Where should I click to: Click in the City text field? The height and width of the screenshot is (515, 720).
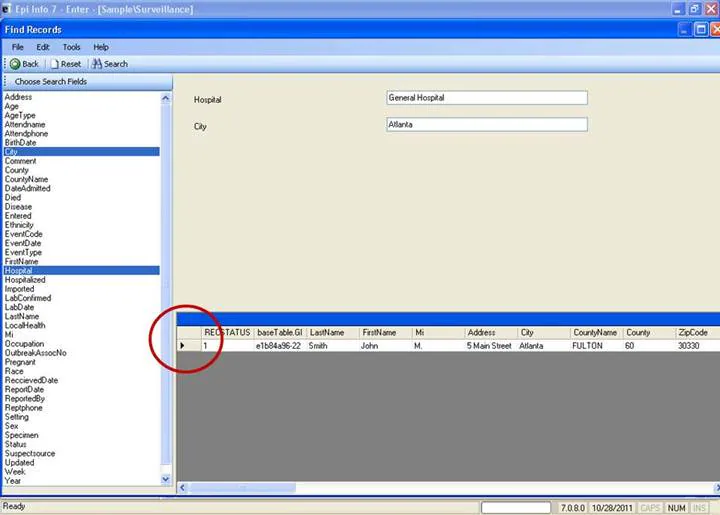(486, 125)
